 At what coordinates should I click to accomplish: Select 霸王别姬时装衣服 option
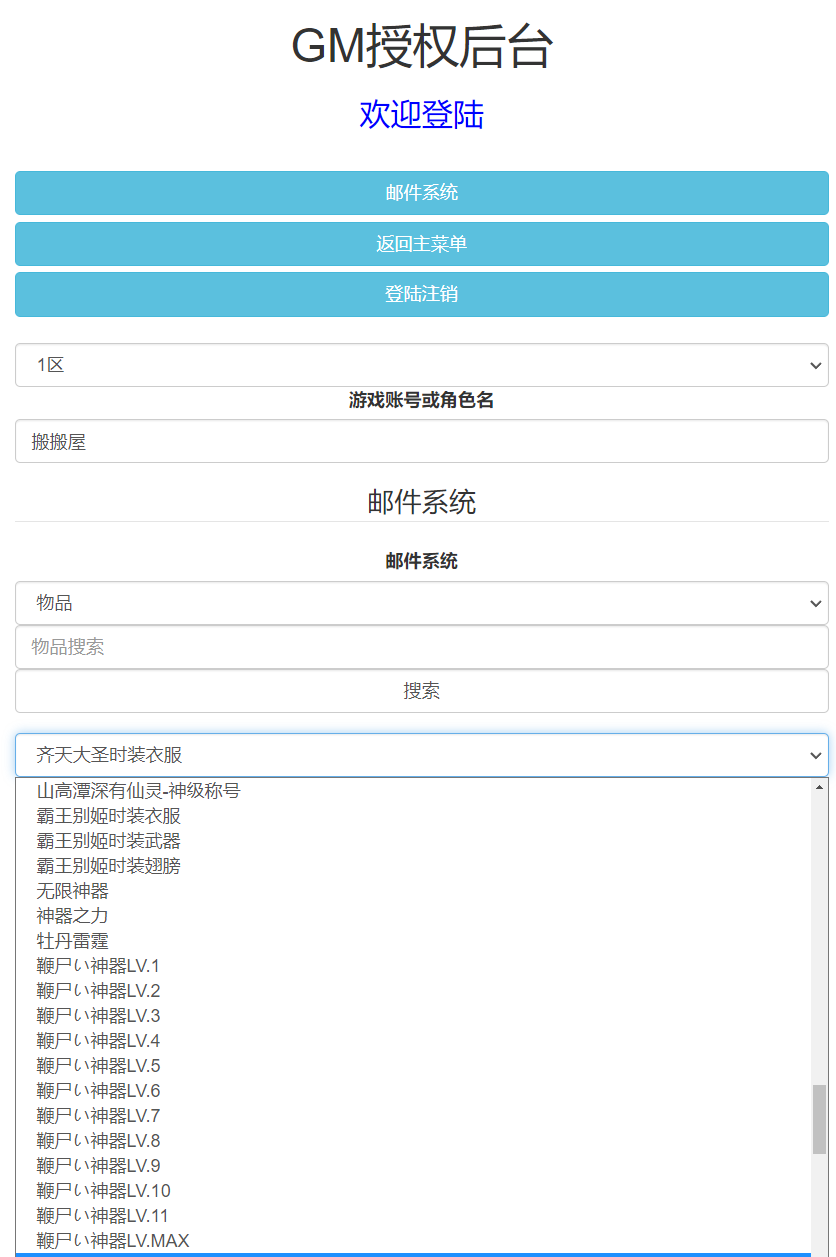click(x=108, y=816)
